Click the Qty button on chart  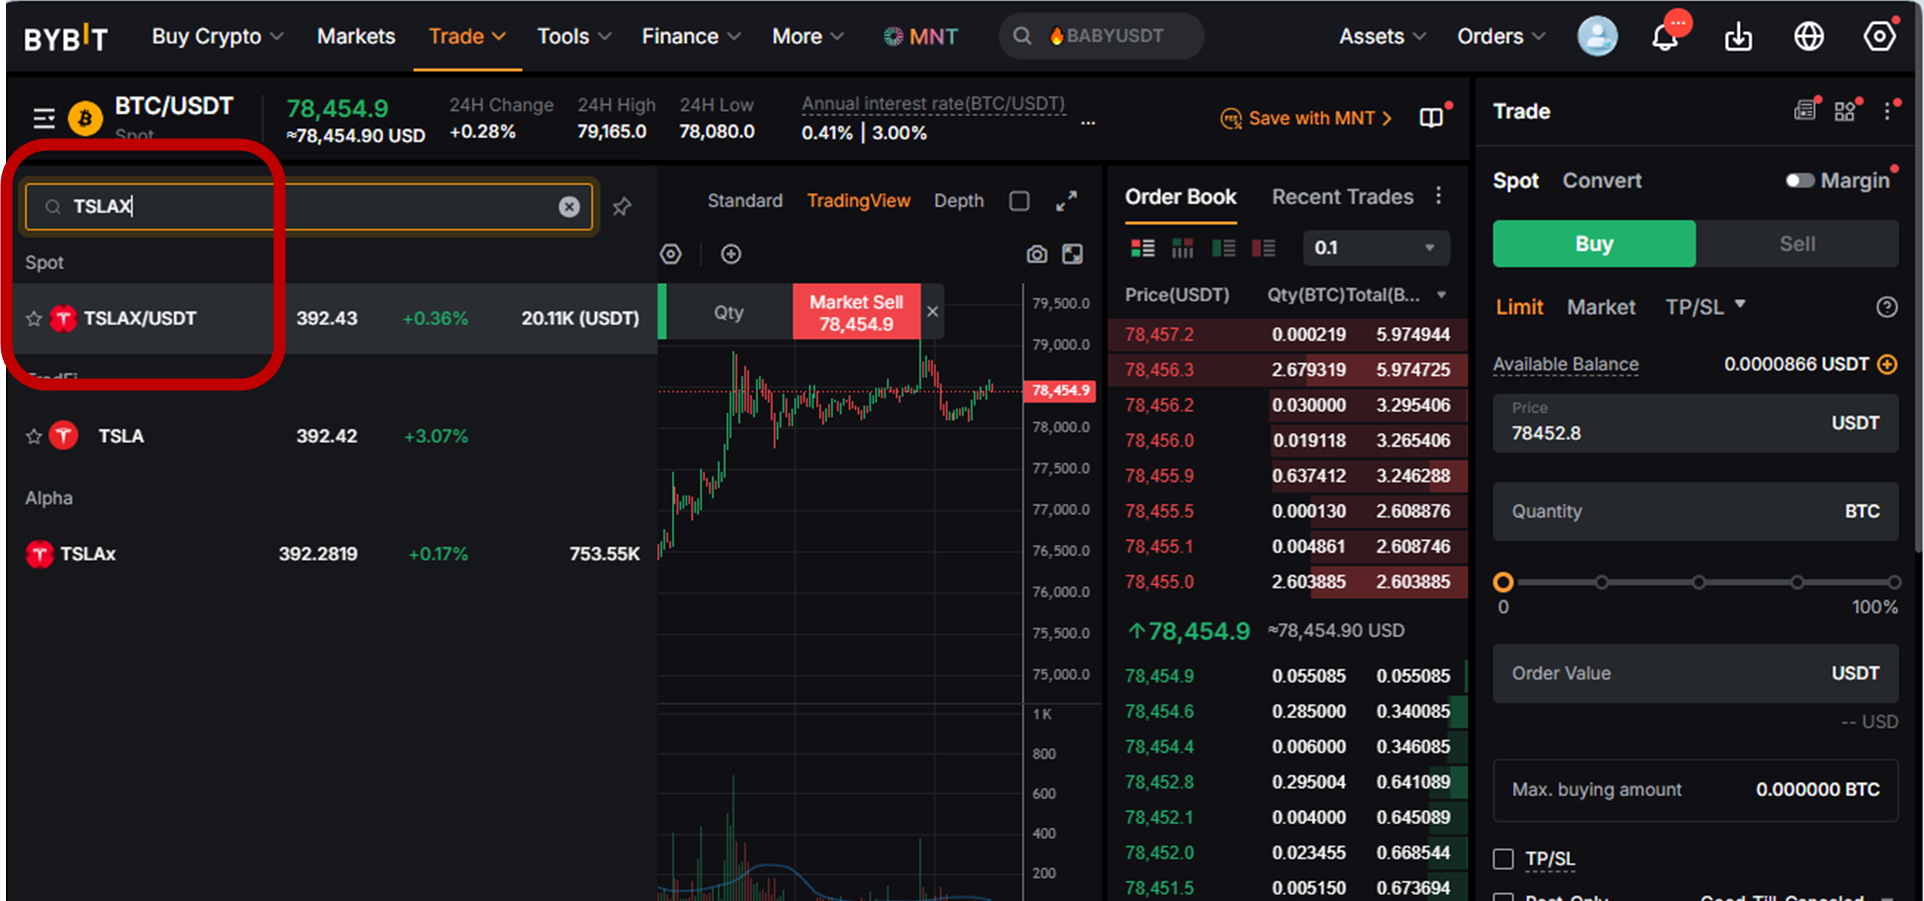pyautogui.click(x=729, y=312)
